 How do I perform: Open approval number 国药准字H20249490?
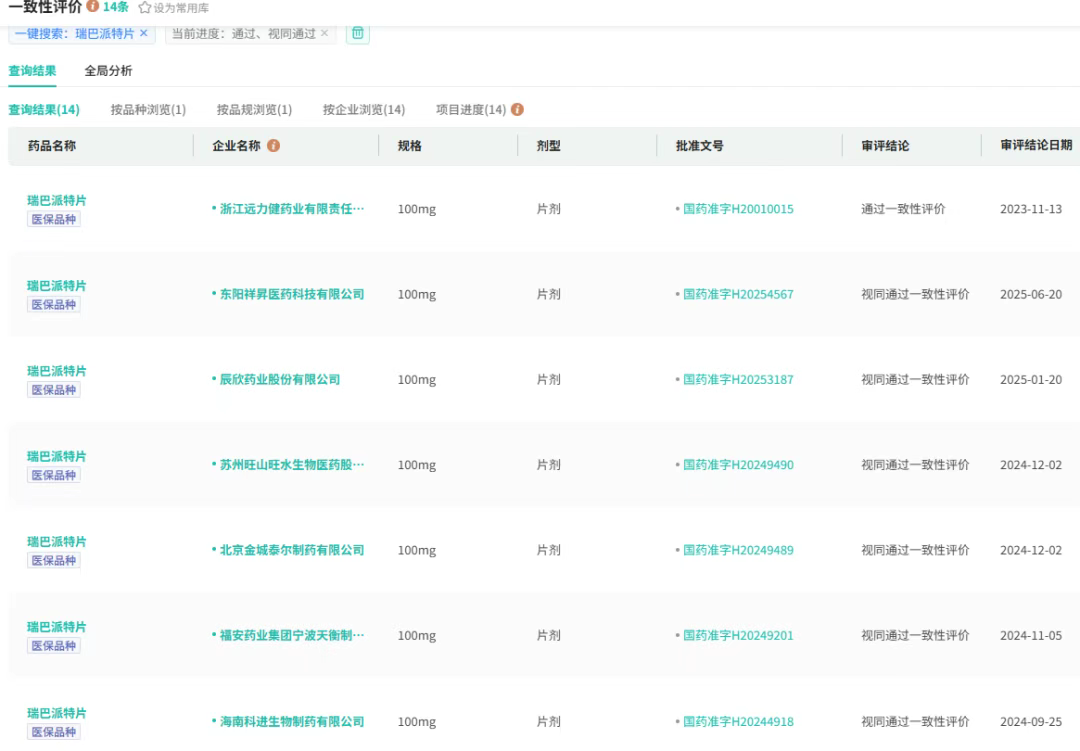coord(738,465)
